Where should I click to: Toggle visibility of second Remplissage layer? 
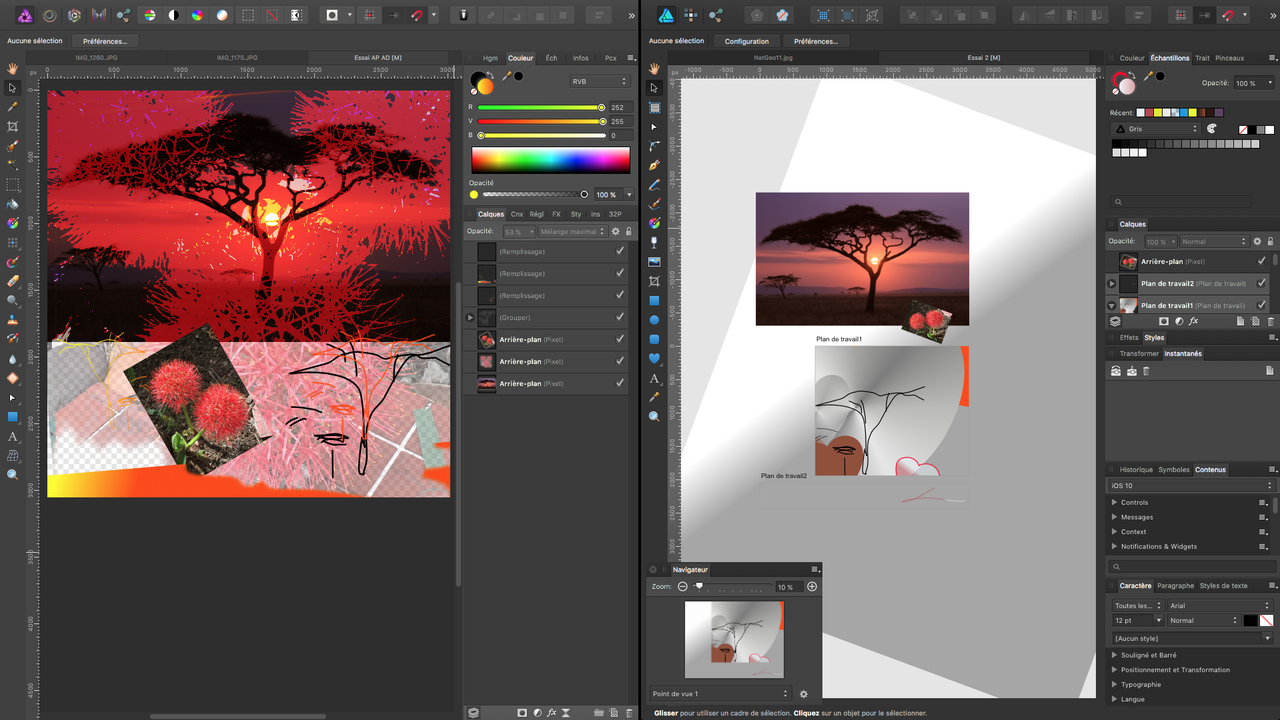(620, 273)
